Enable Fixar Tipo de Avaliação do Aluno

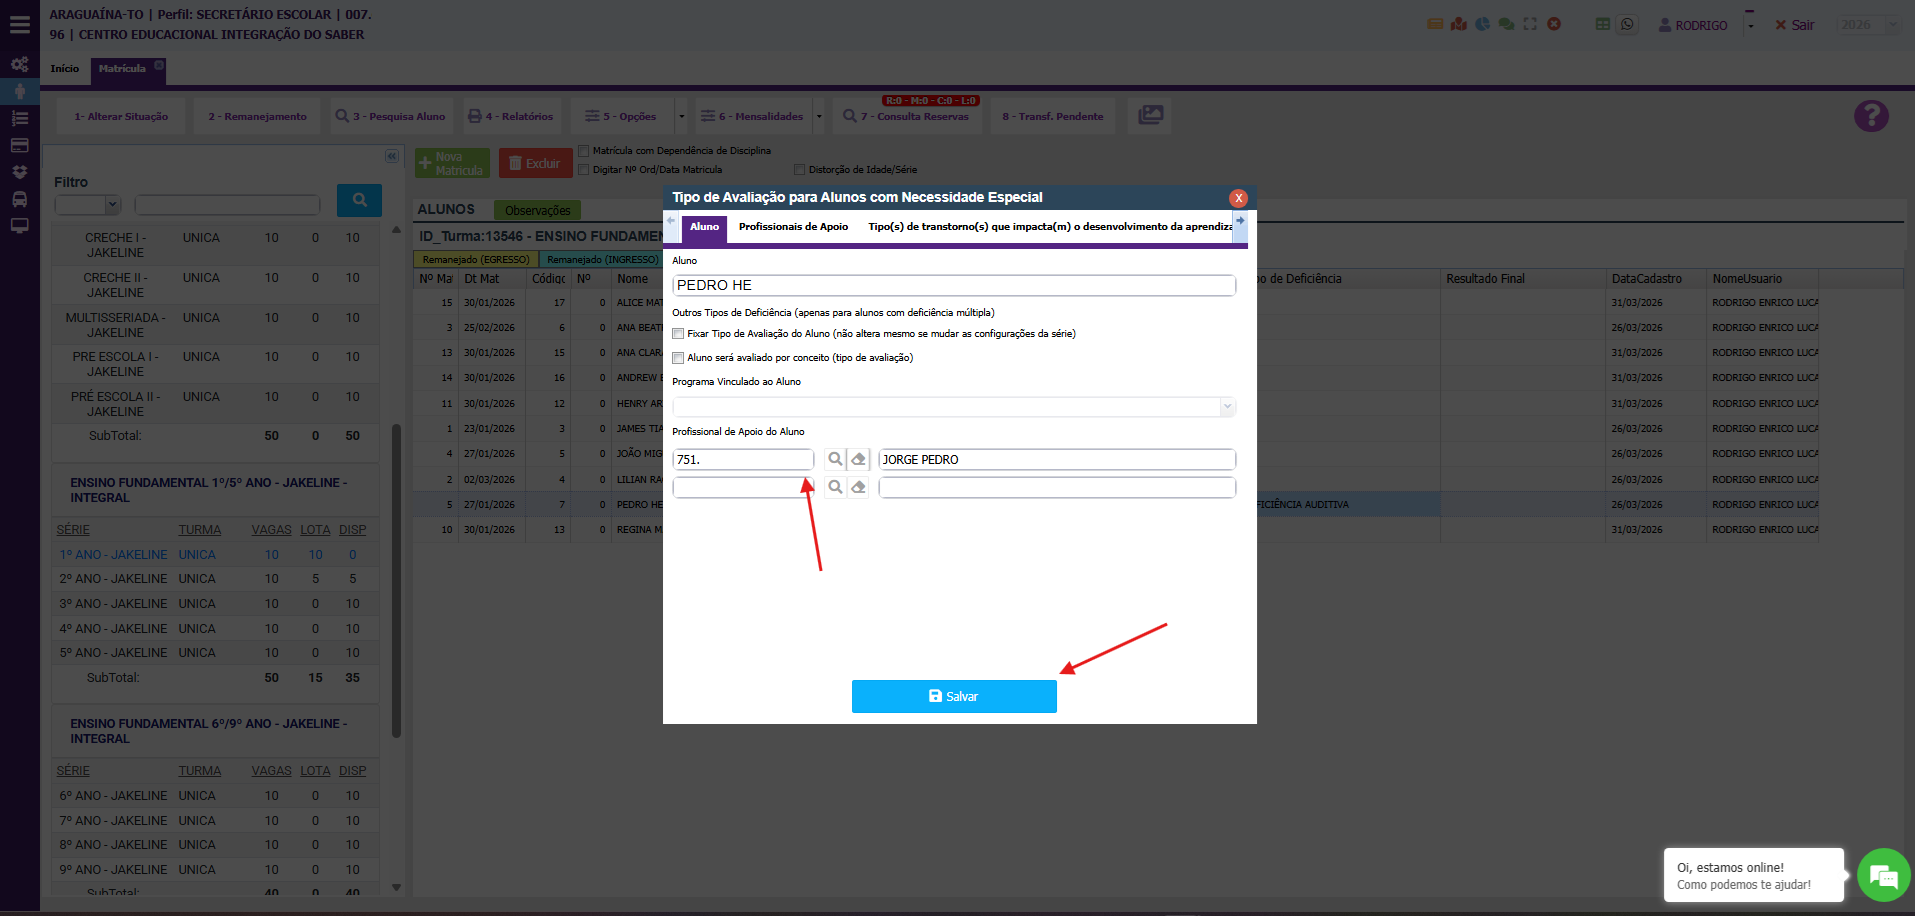(679, 334)
